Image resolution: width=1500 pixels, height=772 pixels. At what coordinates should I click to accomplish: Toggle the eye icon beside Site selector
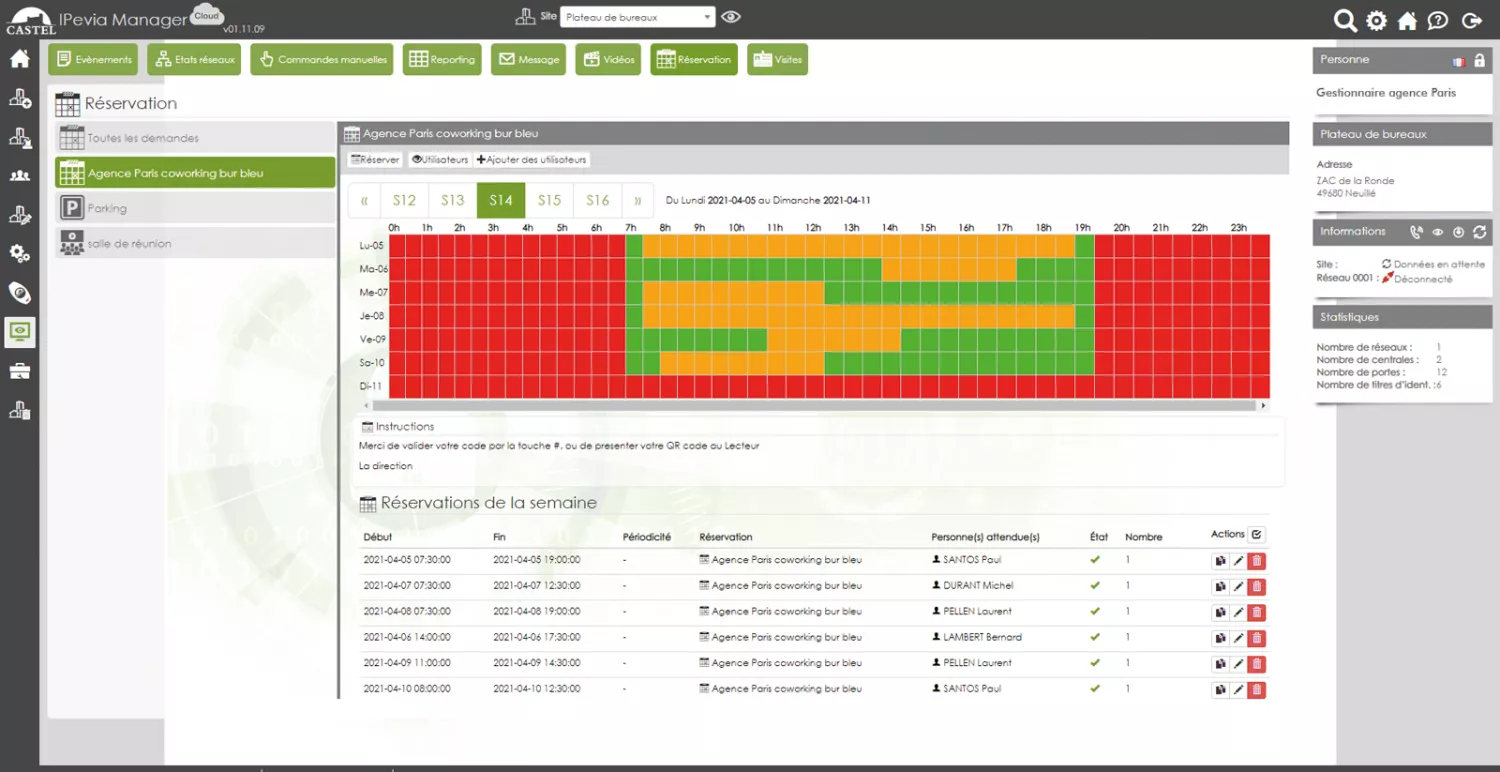pyautogui.click(x=731, y=17)
